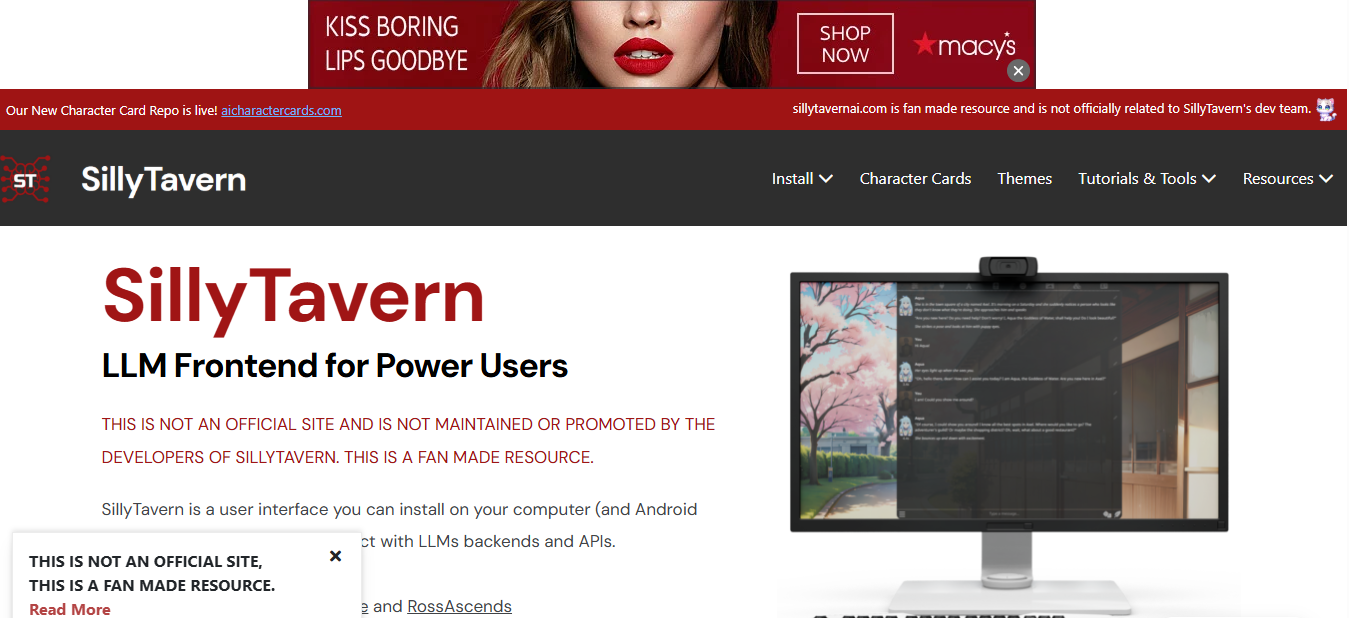Click the KISS BORING LIPS GOODBYE ad text
This screenshot has width=1349, height=618.
click(x=396, y=44)
